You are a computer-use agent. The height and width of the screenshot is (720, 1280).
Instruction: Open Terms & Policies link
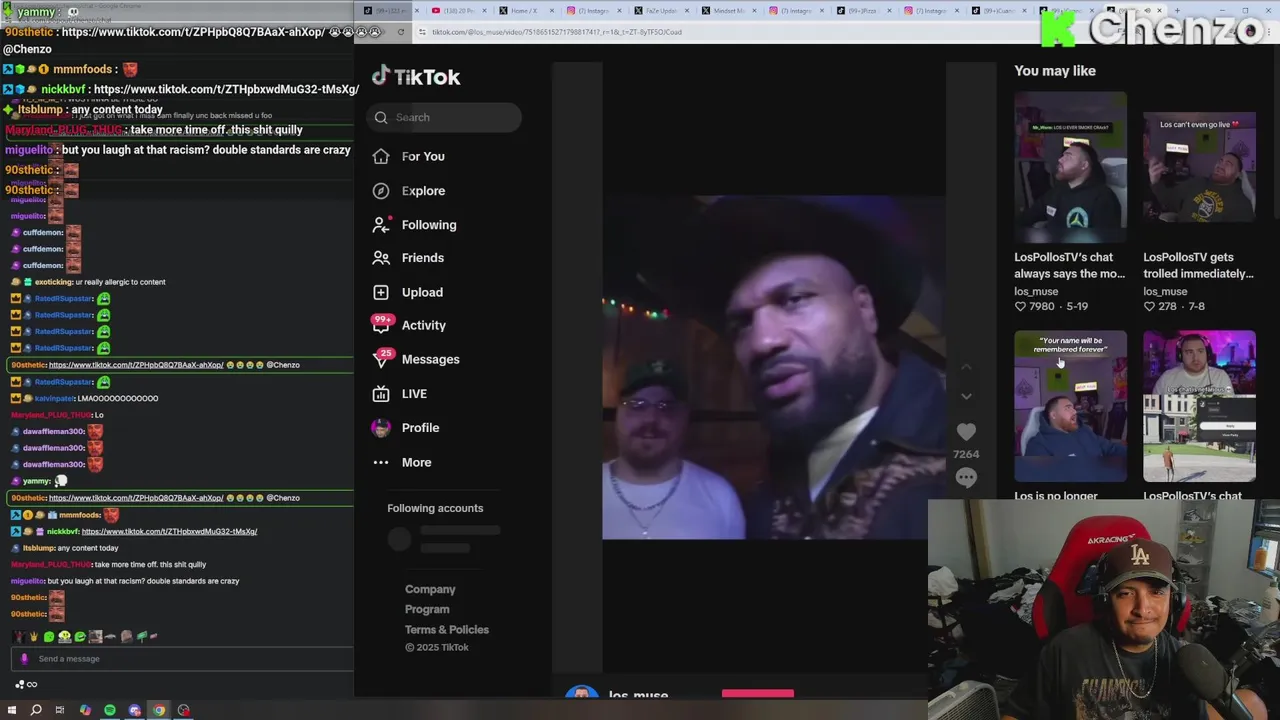[447, 630]
